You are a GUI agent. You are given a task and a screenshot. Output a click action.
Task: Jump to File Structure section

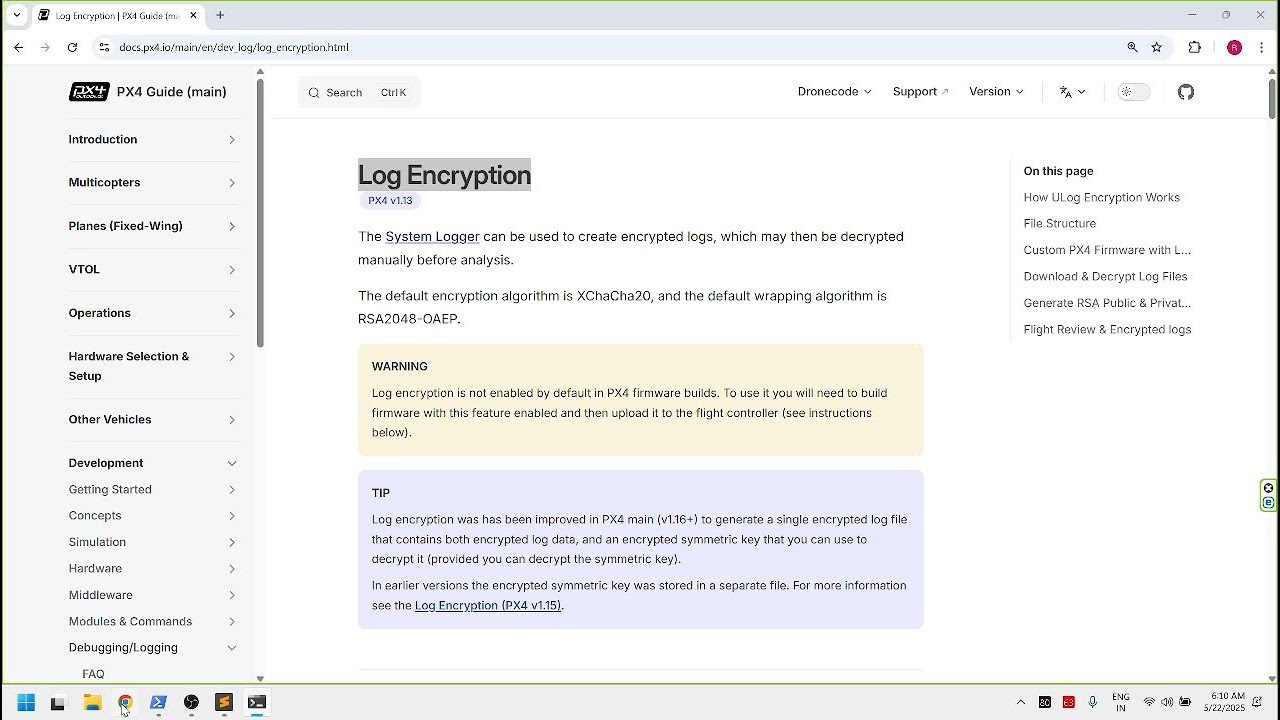(x=1059, y=224)
